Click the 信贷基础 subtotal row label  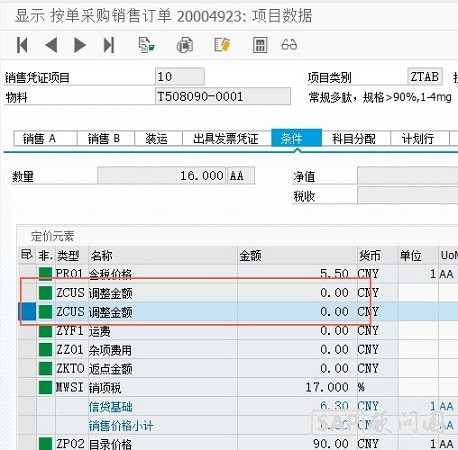[111, 407]
